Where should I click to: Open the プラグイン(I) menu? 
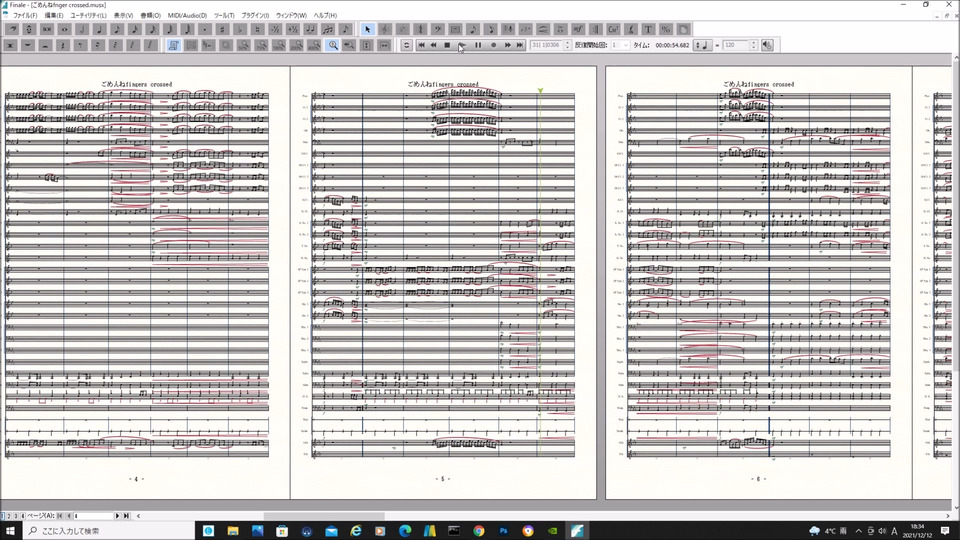click(255, 15)
